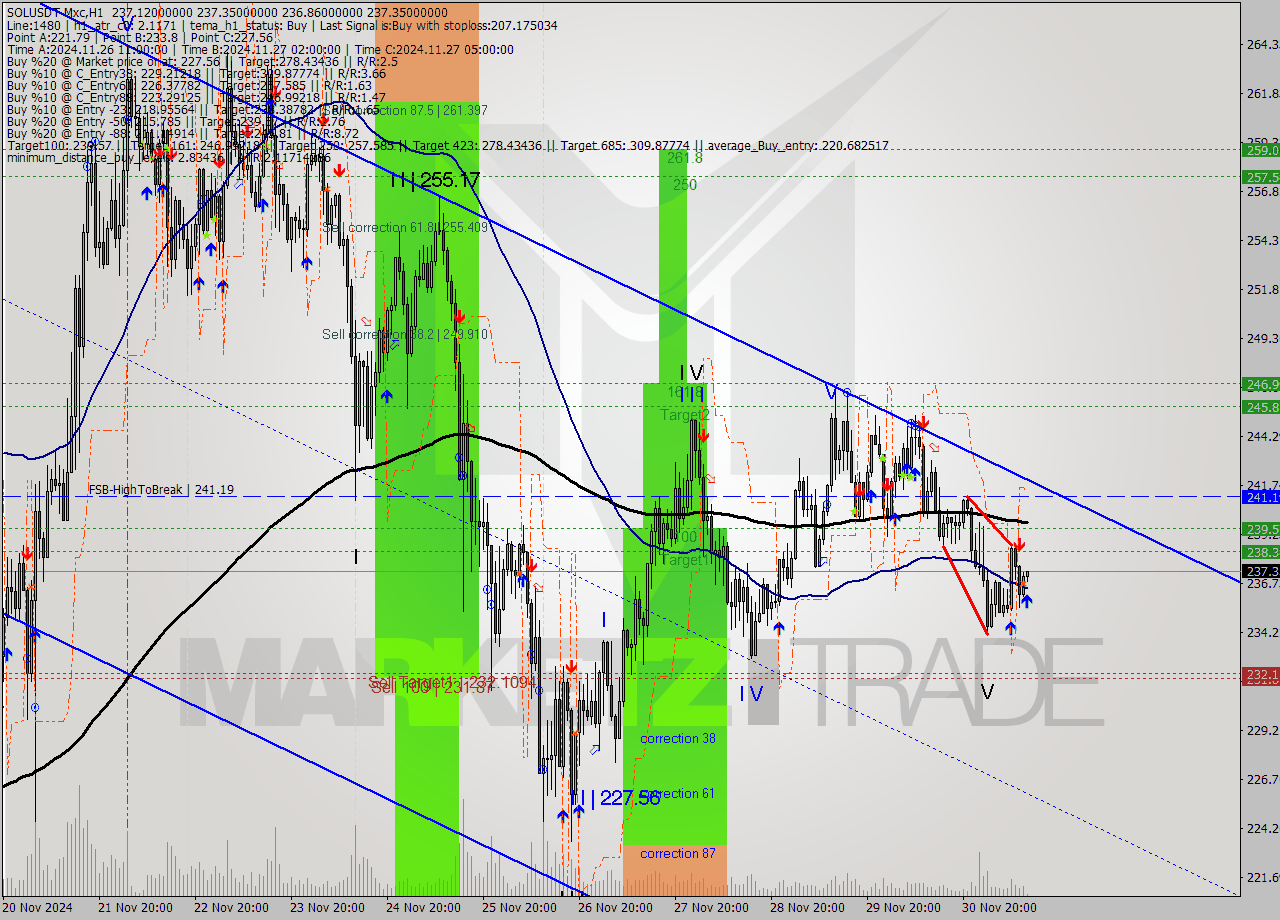Click the '28 Nov 20:00' time label
The width and height of the screenshot is (1280, 920).
click(x=809, y=908)
